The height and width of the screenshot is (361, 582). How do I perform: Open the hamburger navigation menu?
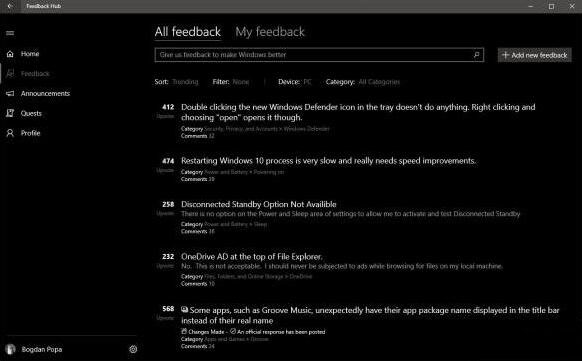(x=10, y=33)
